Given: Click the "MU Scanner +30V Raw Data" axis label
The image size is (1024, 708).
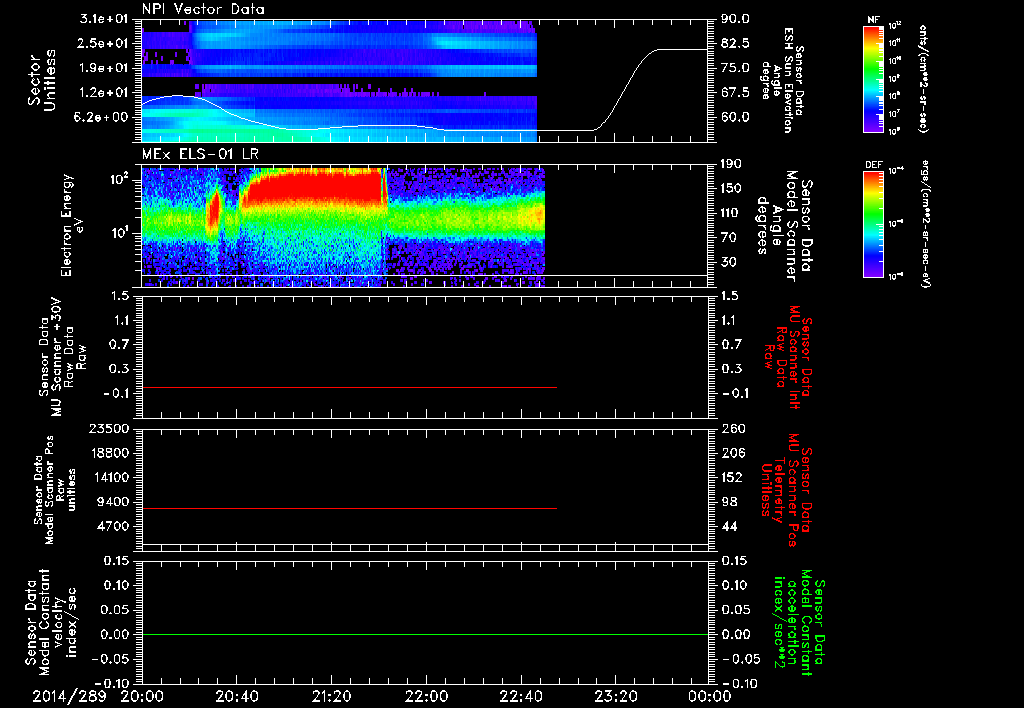Looking at the screenshot, I should [61, 357].
